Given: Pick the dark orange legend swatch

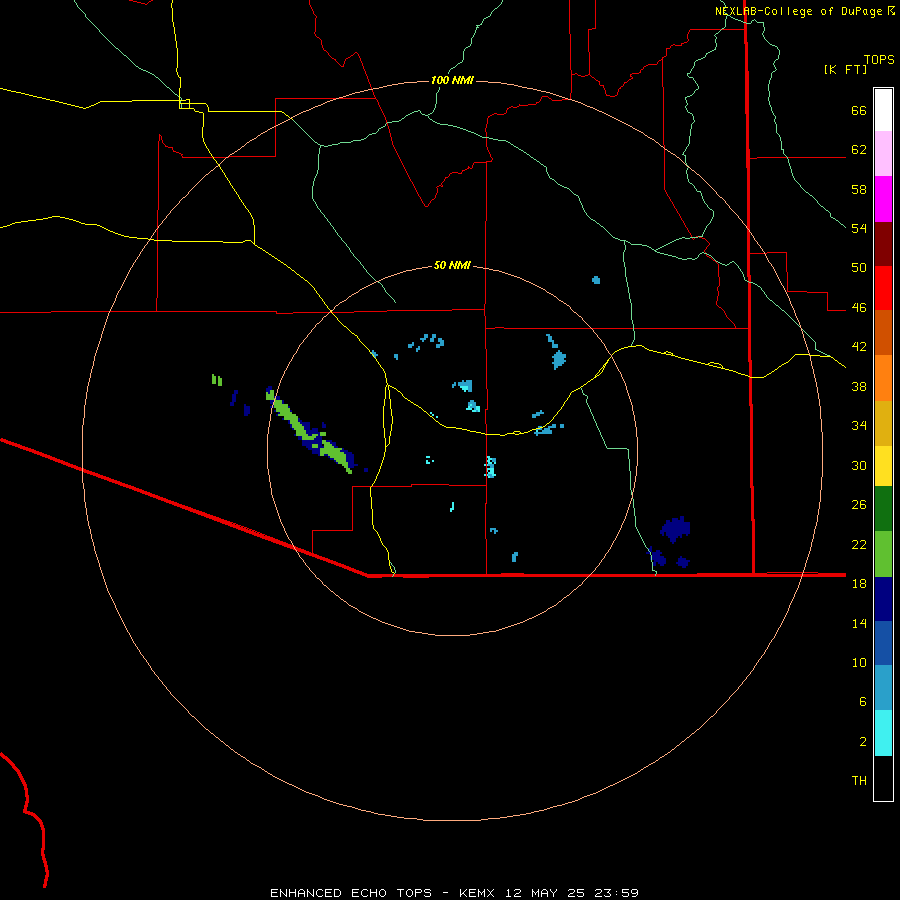Looking at the screenshot, I should pyautogui.click(x=883, y=332).
